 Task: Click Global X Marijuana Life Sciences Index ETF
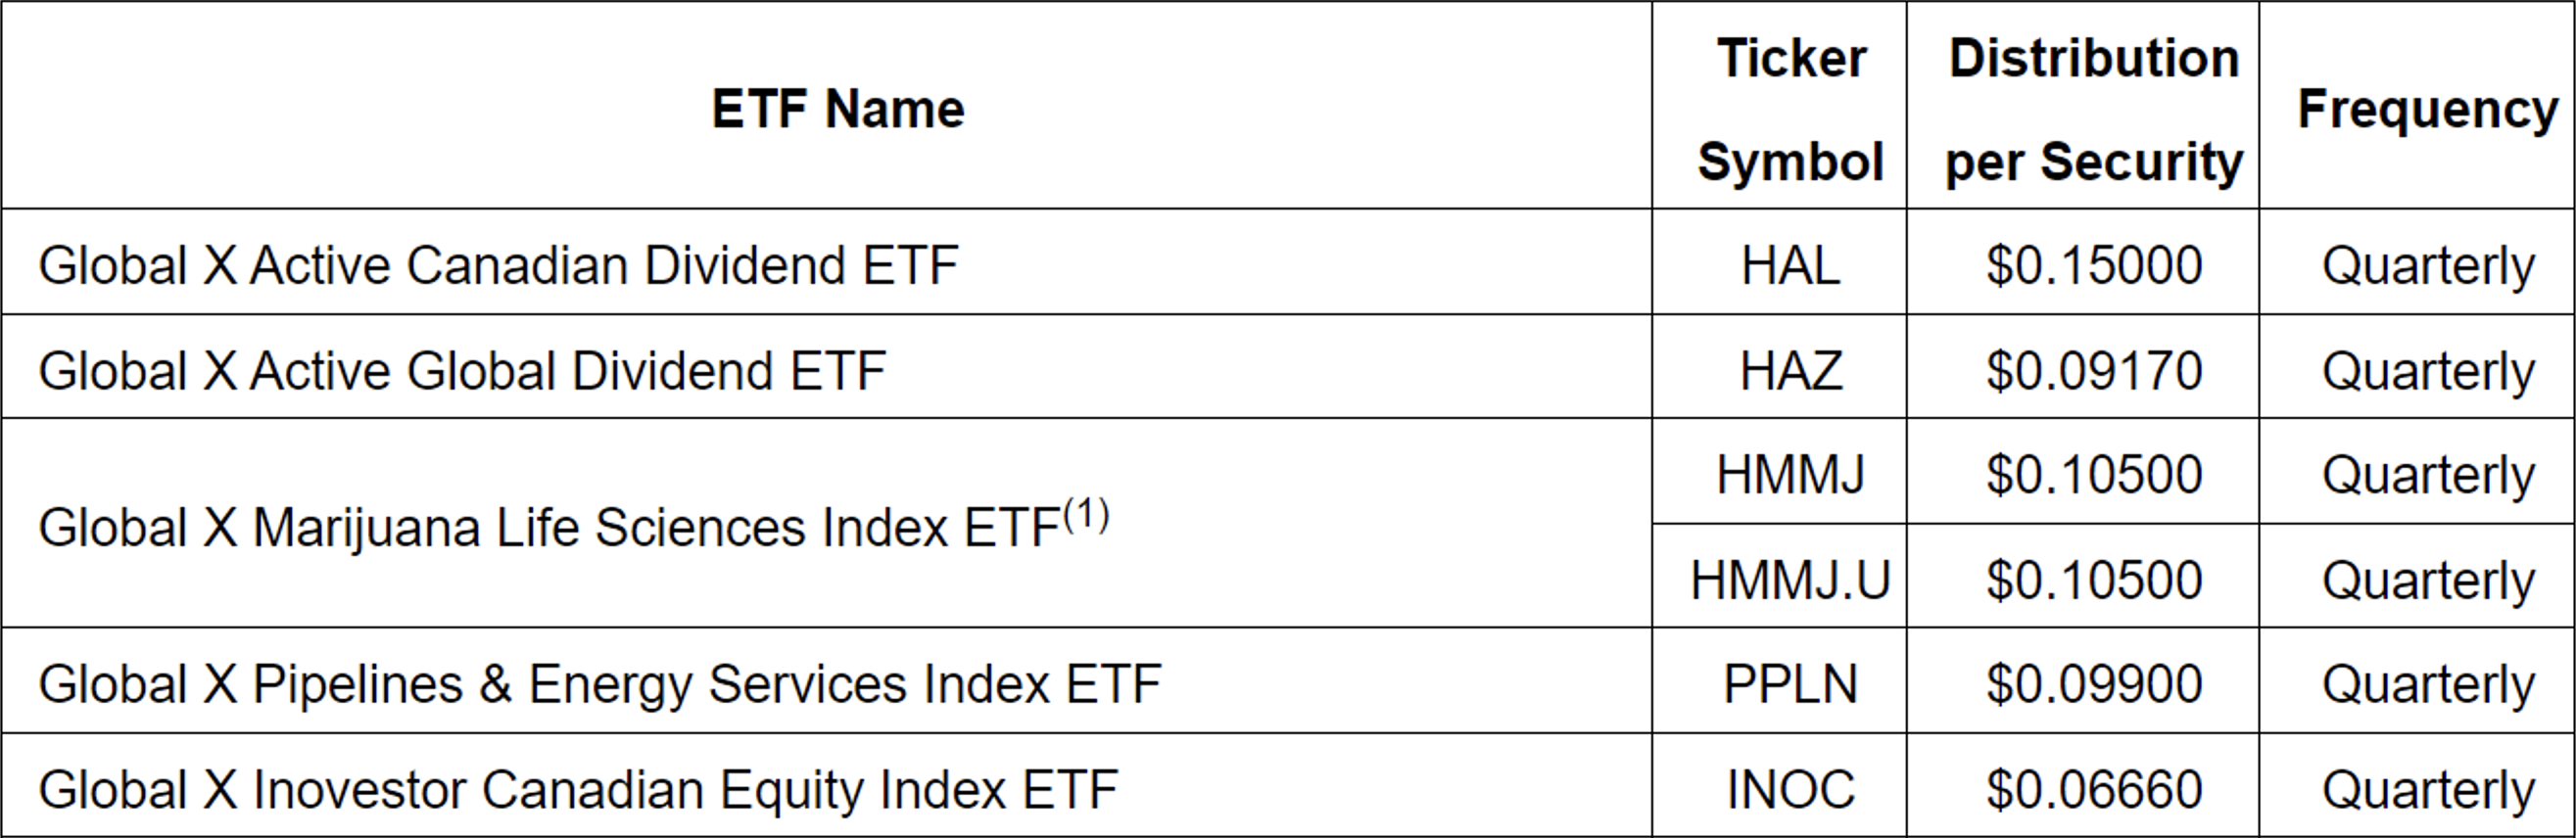coord(548,527)
